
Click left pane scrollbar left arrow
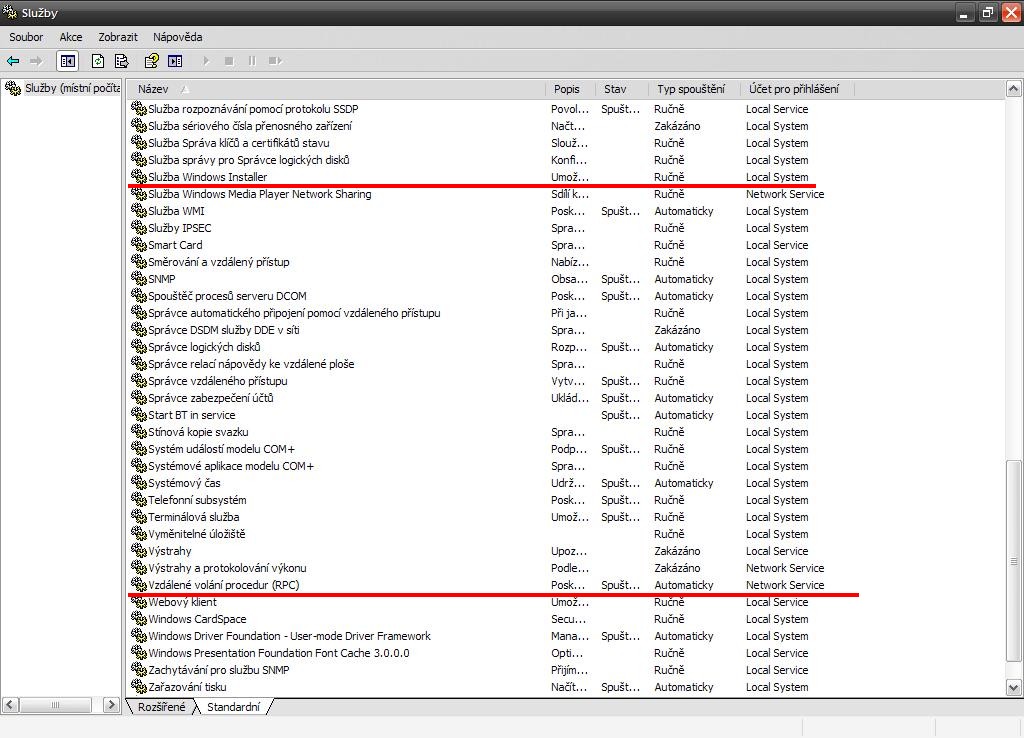tap(10, 705)
